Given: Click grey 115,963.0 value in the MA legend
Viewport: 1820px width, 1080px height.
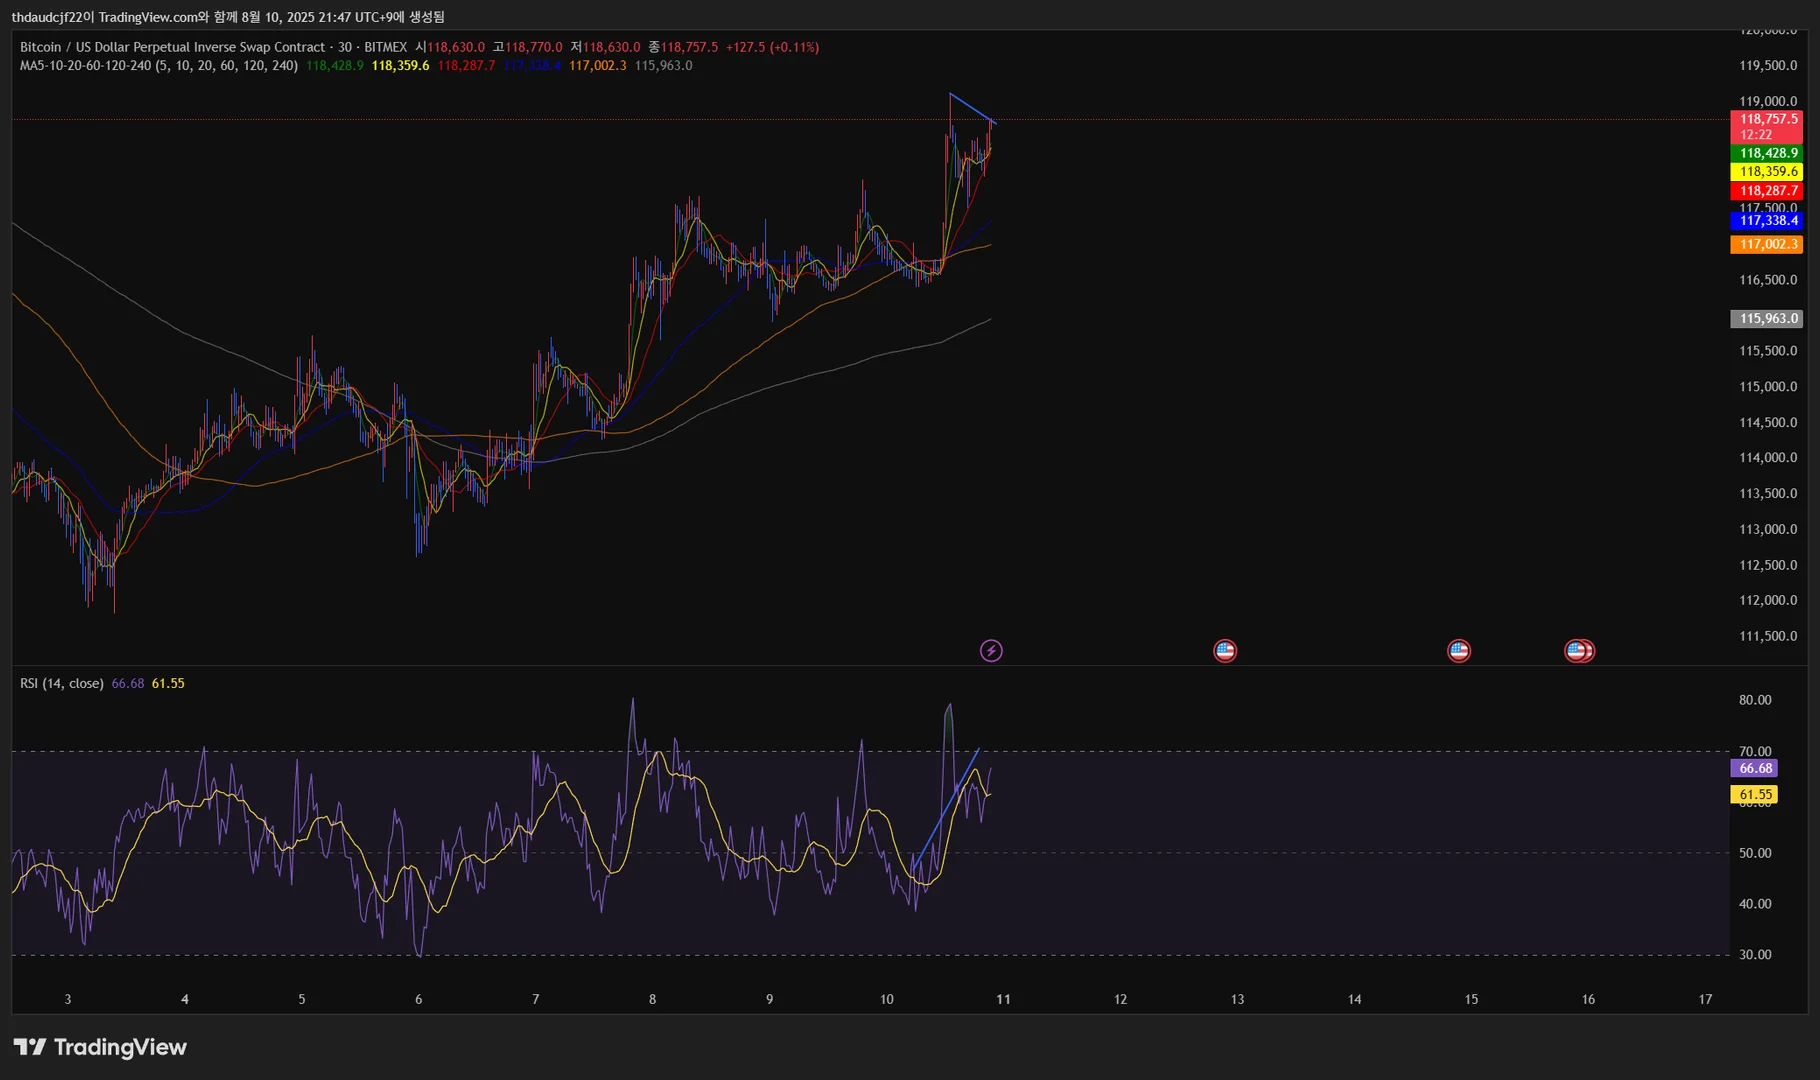Looking at the screenshot, I should tap(664, 66).
